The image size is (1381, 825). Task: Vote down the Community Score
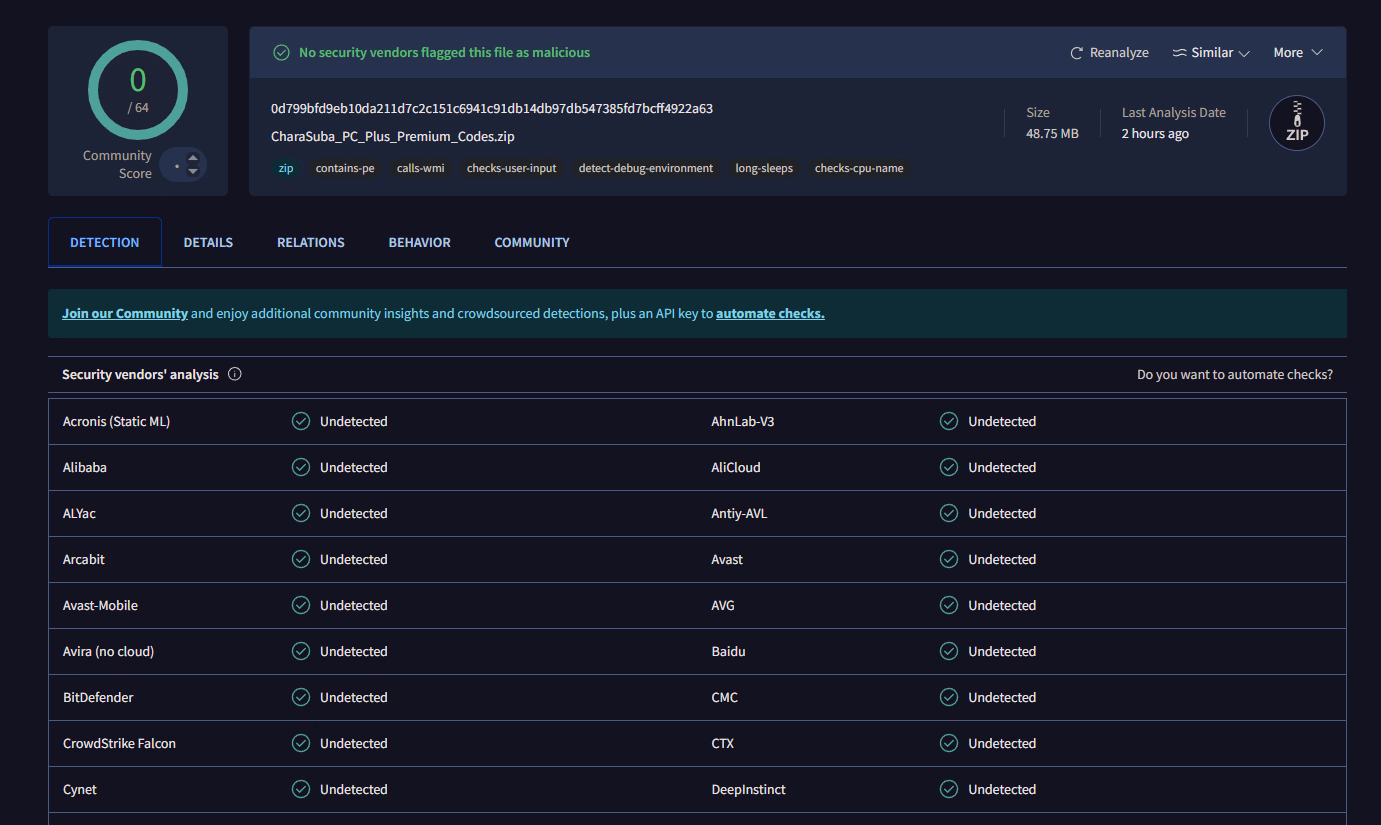193,172
